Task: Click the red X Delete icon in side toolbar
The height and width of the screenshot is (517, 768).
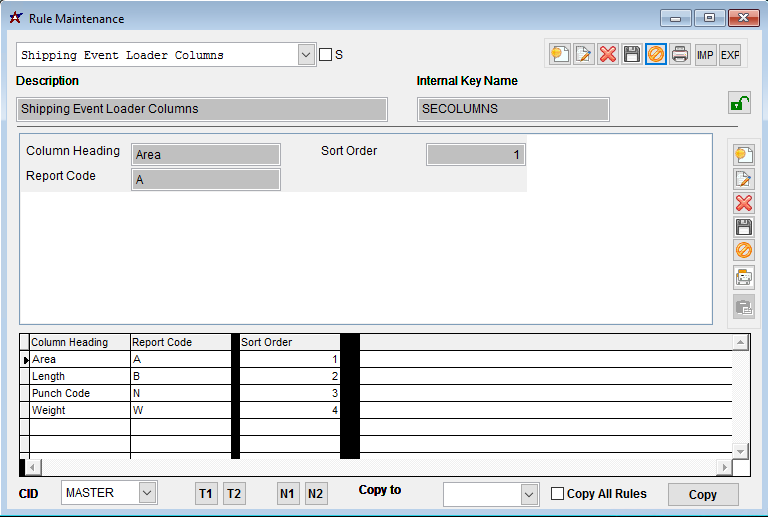Action: point(744,203)
